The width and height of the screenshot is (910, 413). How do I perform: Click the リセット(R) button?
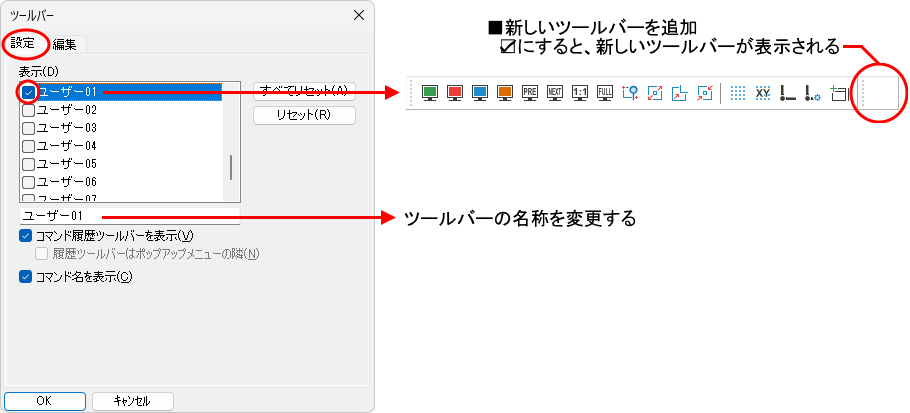point(304,115)
